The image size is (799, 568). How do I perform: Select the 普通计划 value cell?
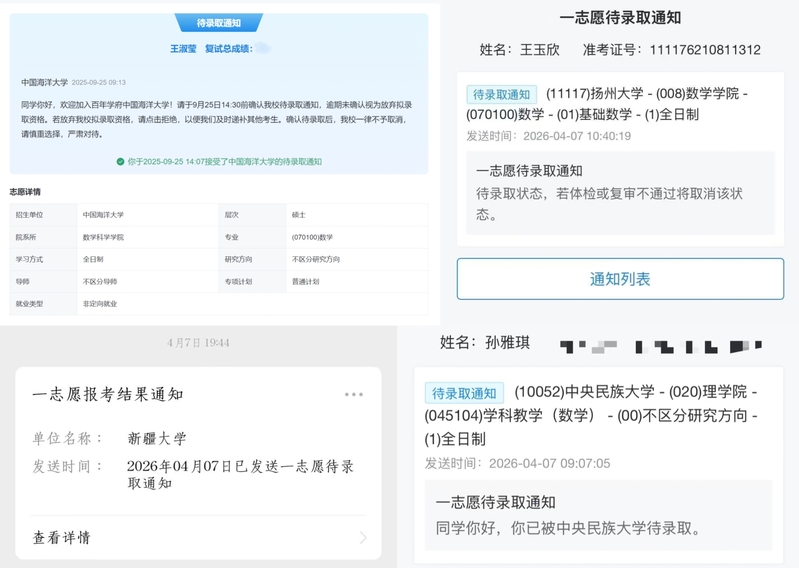[x=357, y=281]
